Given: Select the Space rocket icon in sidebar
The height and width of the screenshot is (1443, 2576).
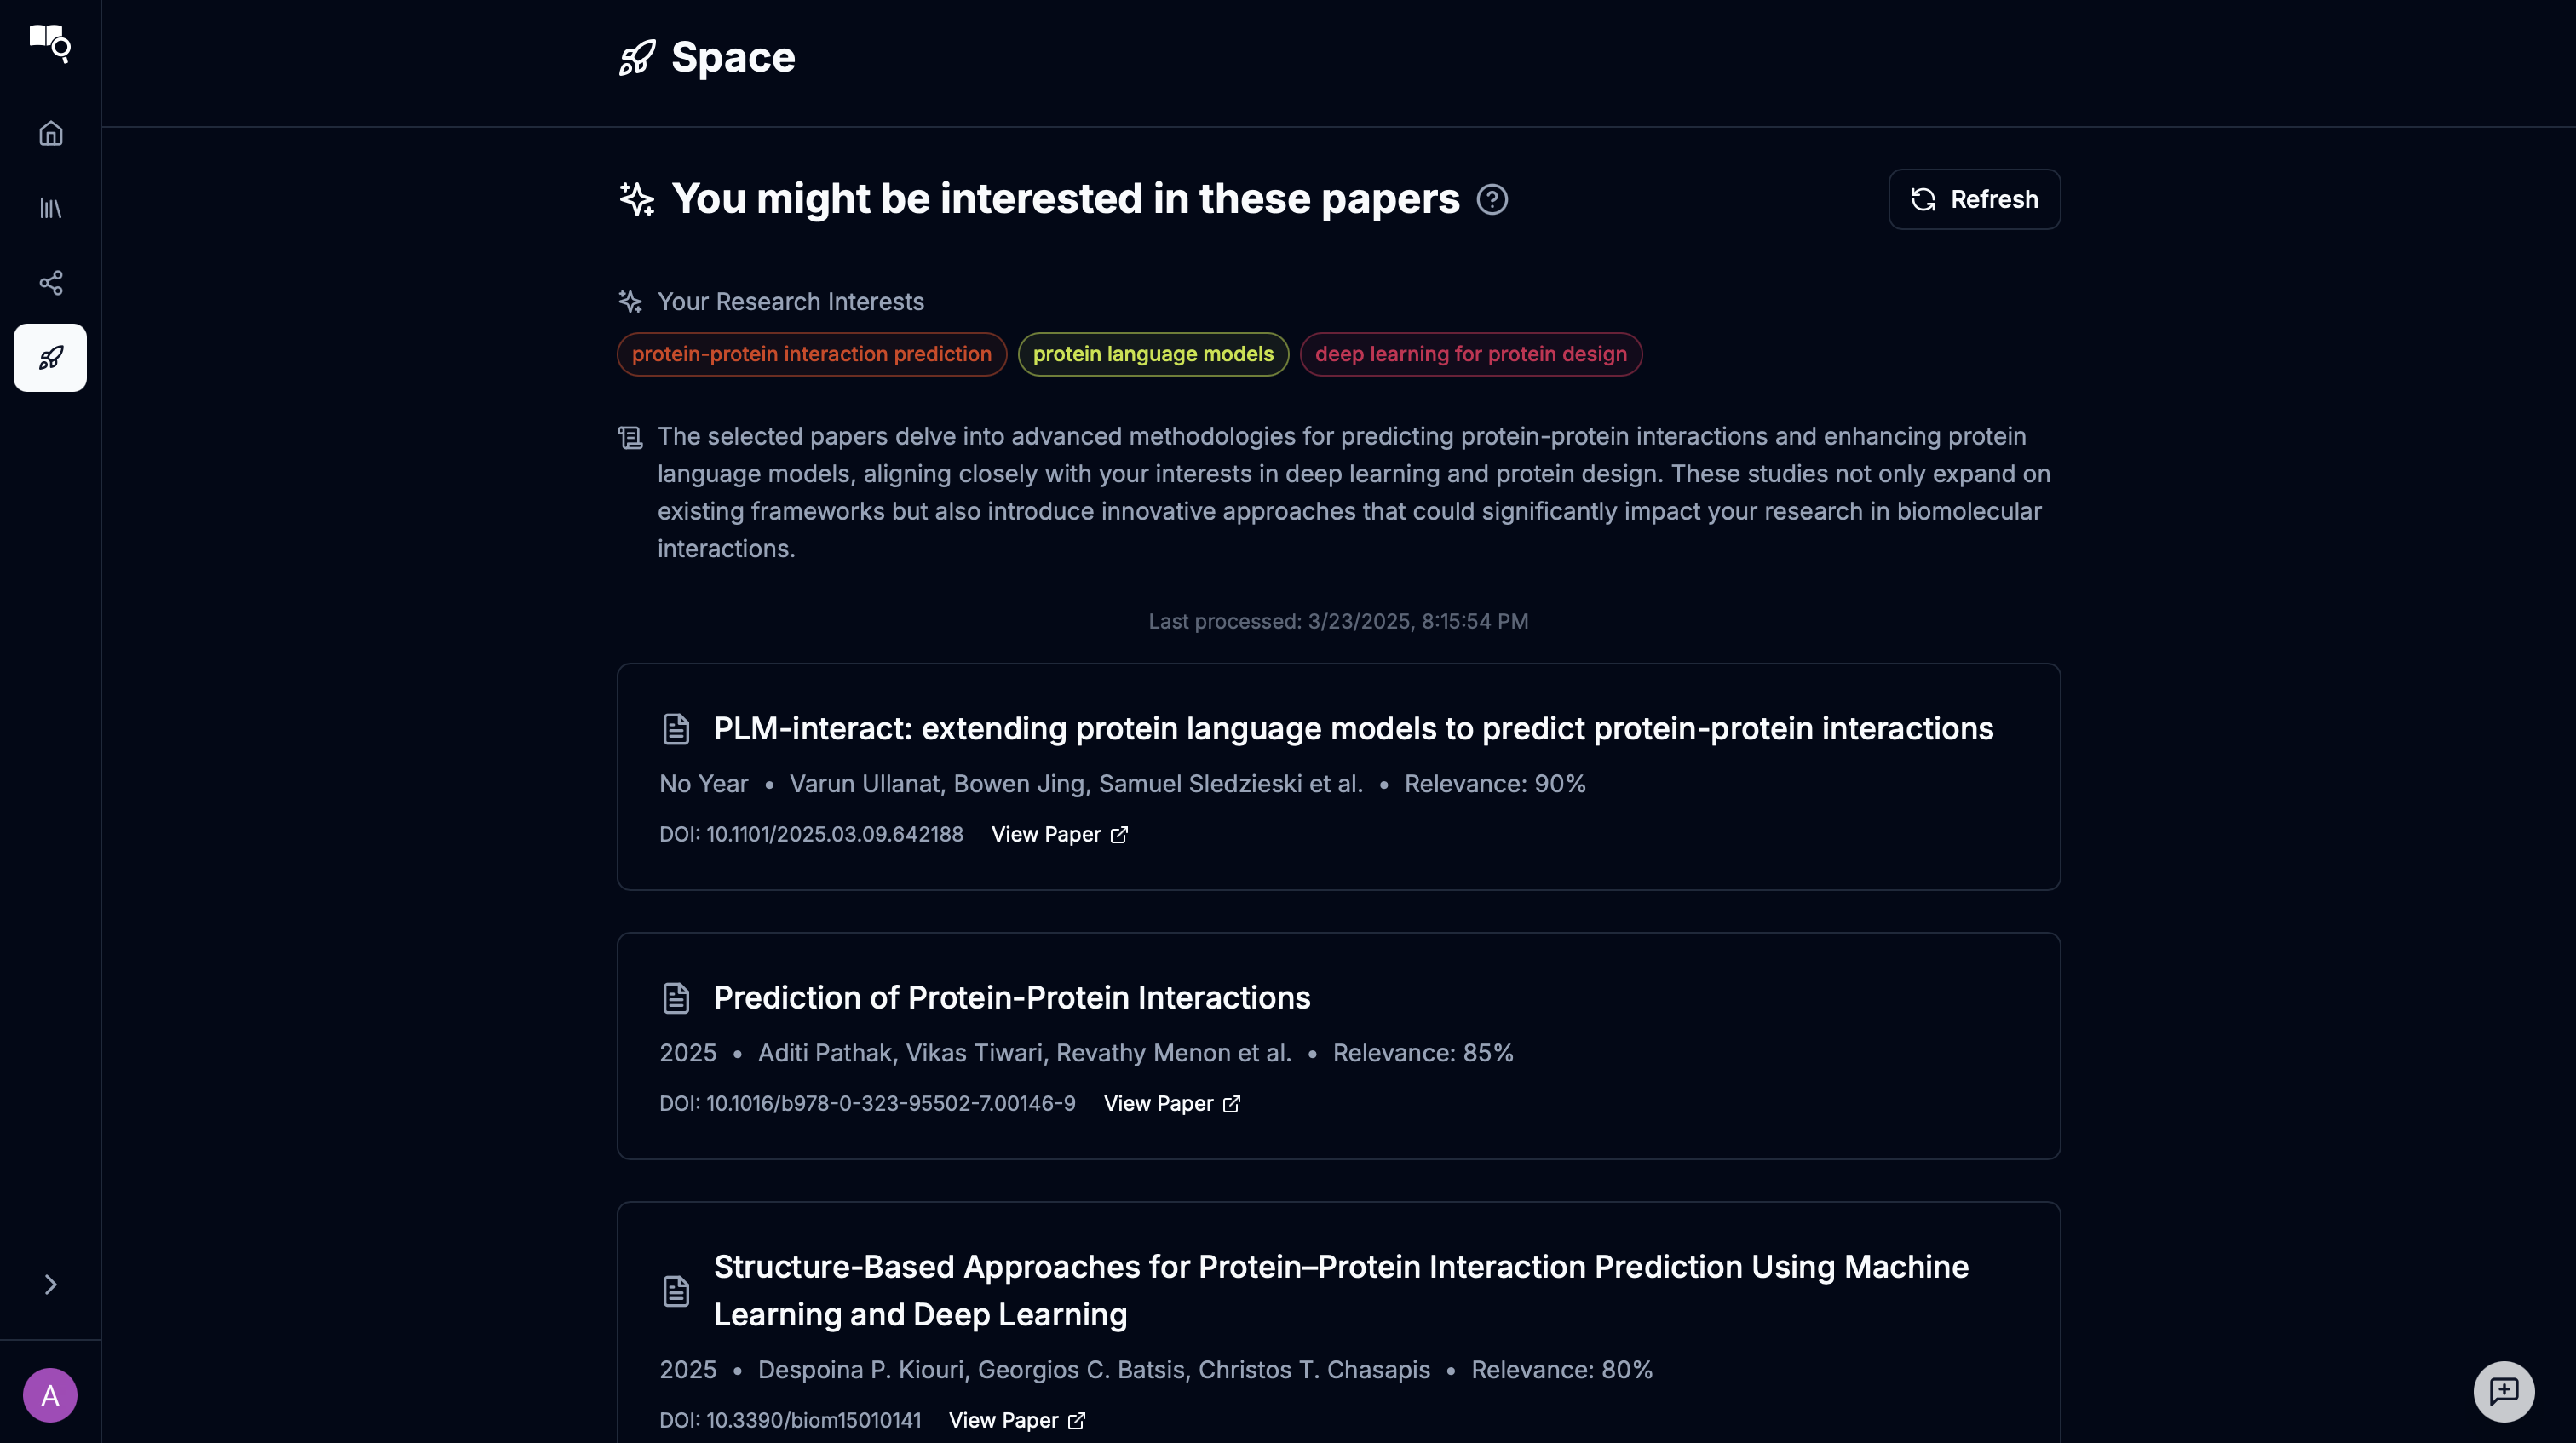Looking at the screenshot, I should (50, 358).
